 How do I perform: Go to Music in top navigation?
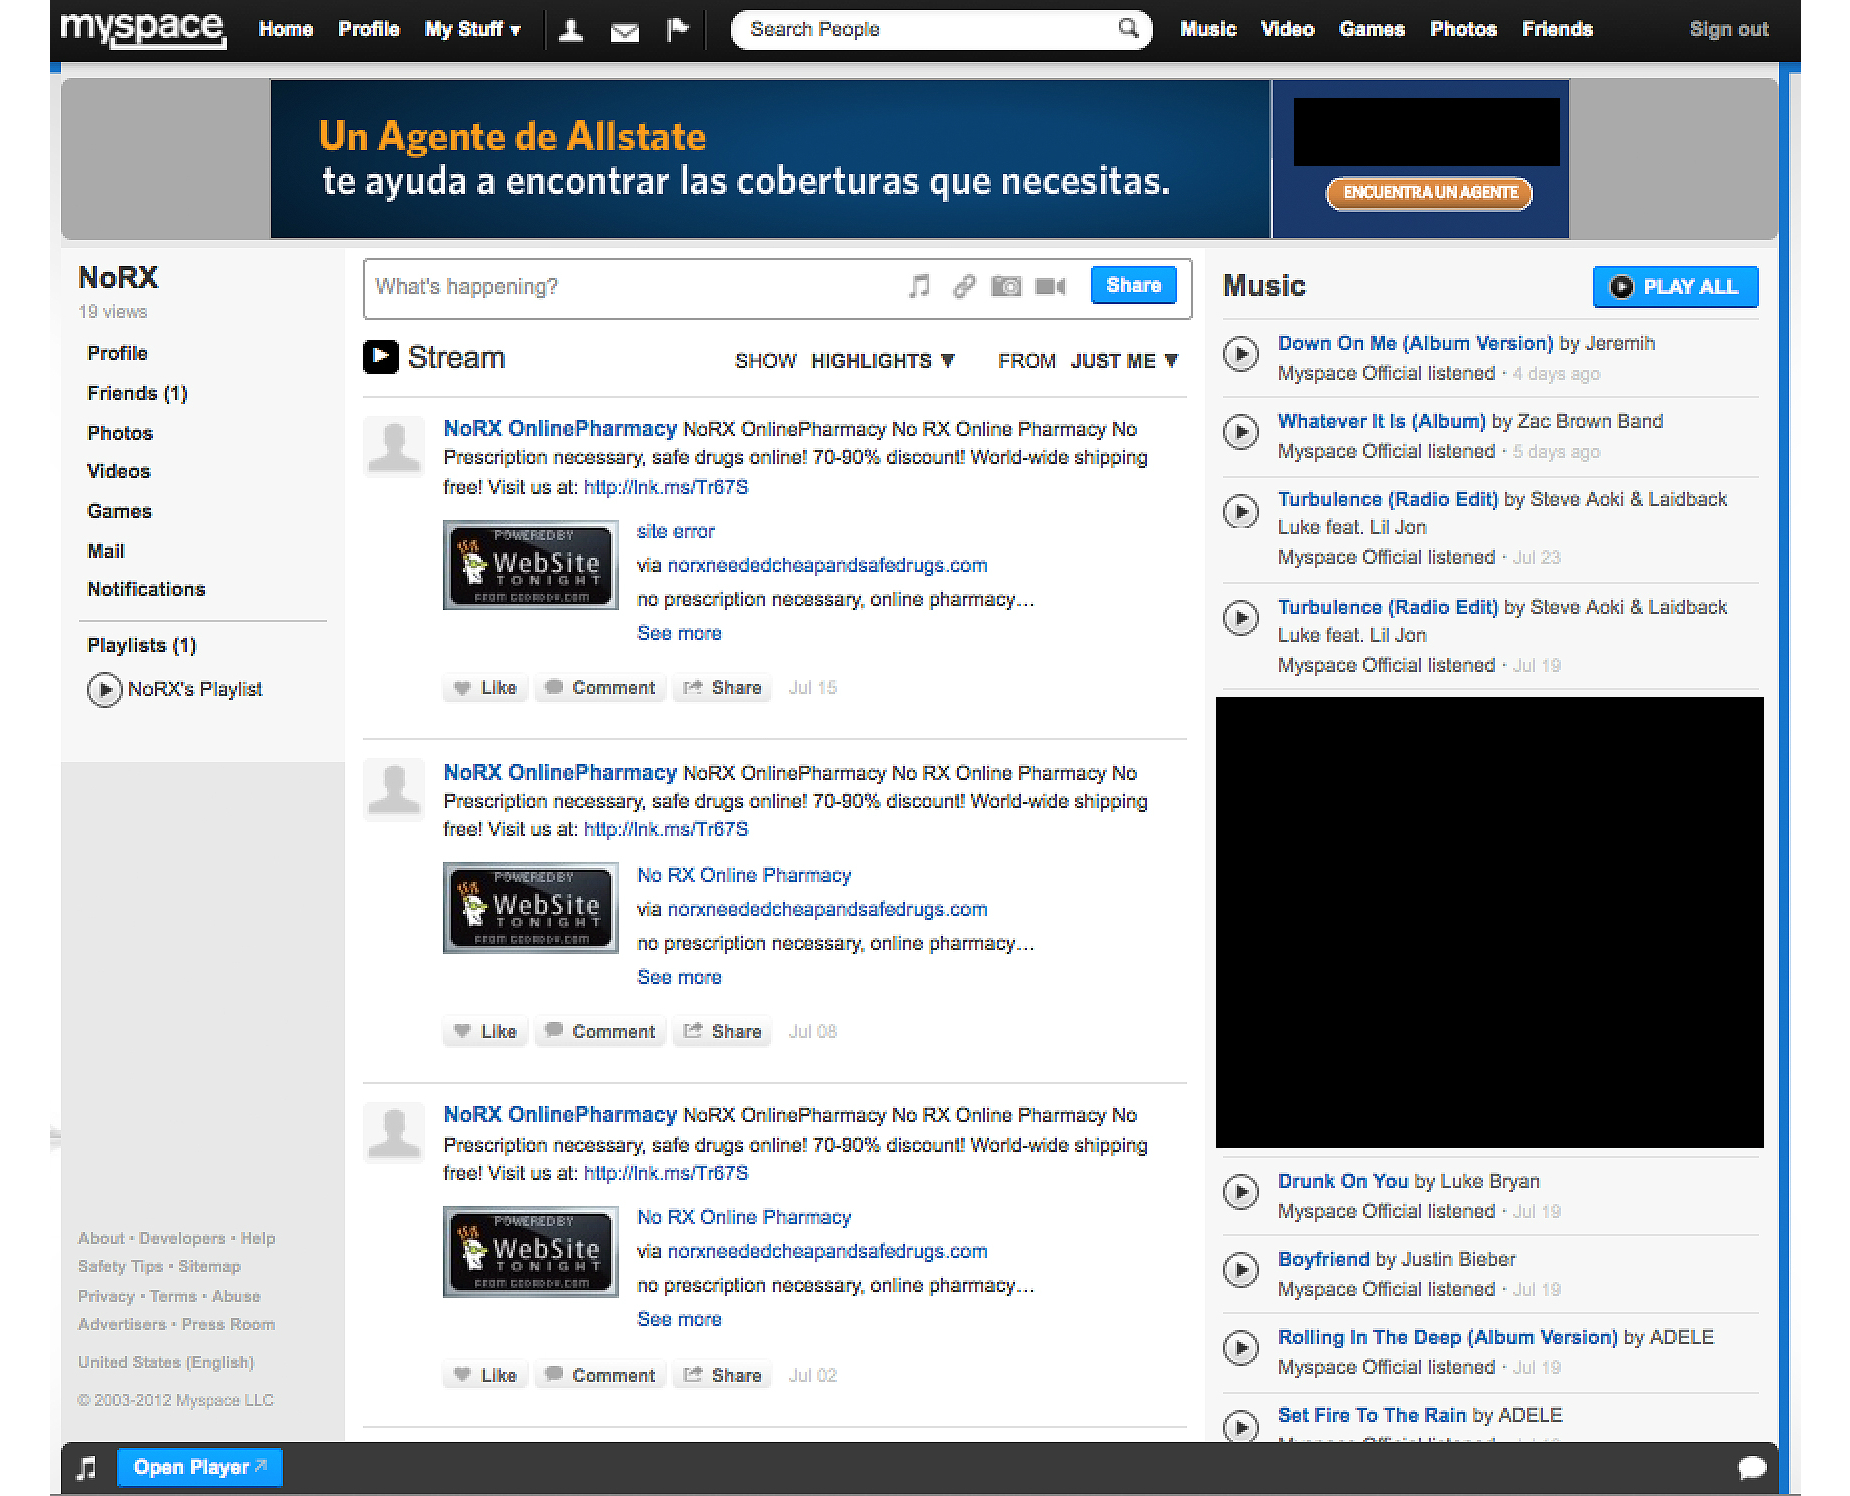(1208, 30)
